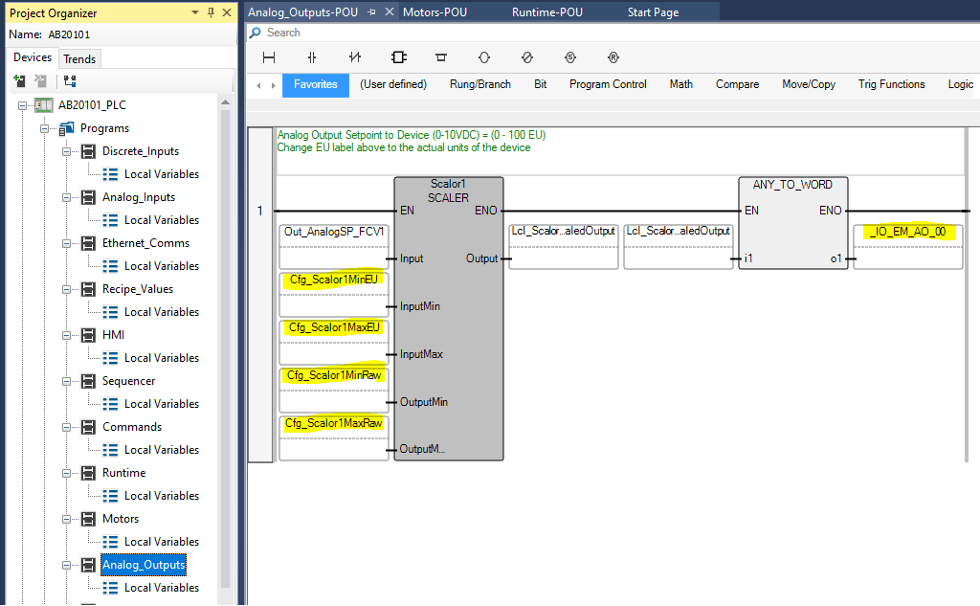Select the reset coil icon

point(613,57)
